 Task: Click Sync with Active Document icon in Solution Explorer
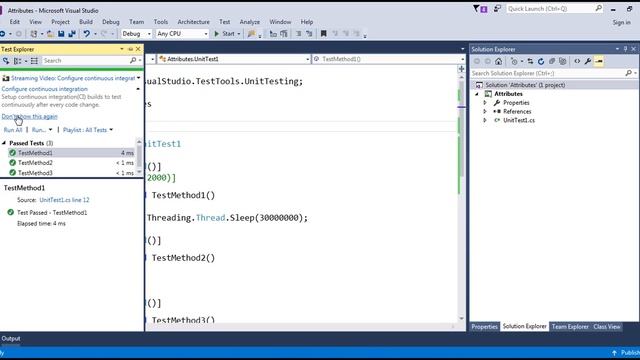(530, 61)
